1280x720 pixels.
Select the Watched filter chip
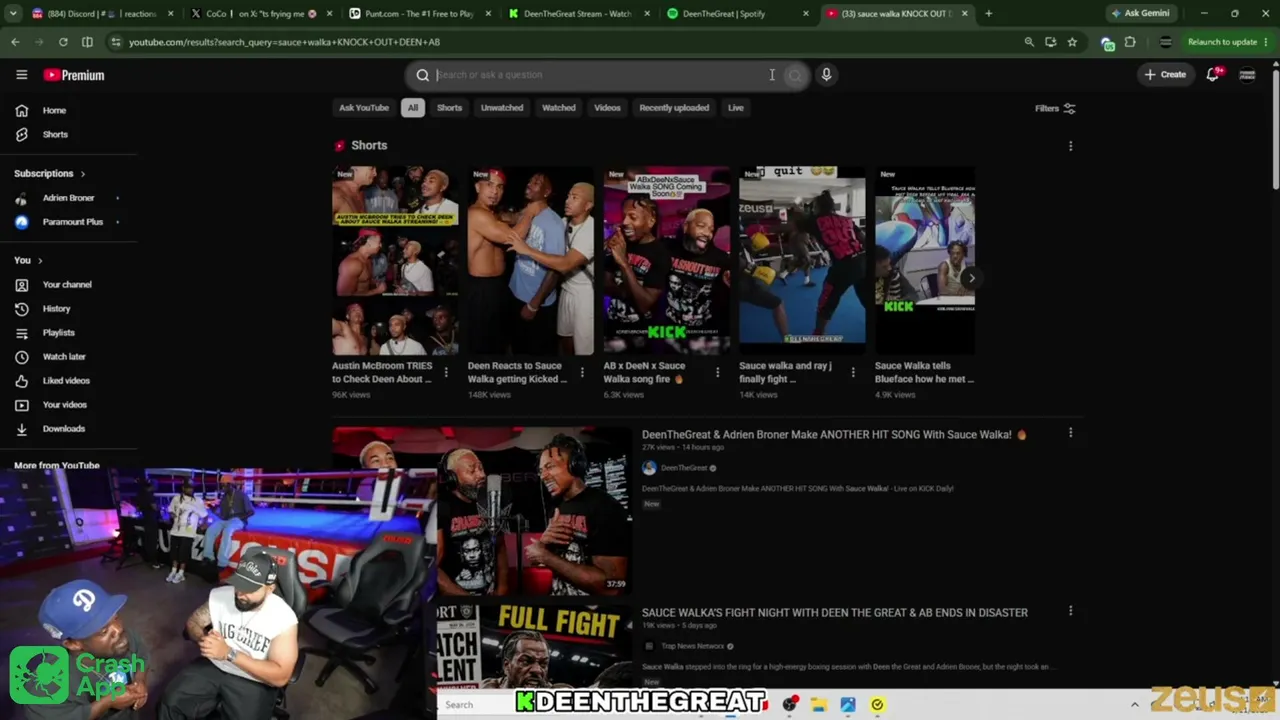559,108
